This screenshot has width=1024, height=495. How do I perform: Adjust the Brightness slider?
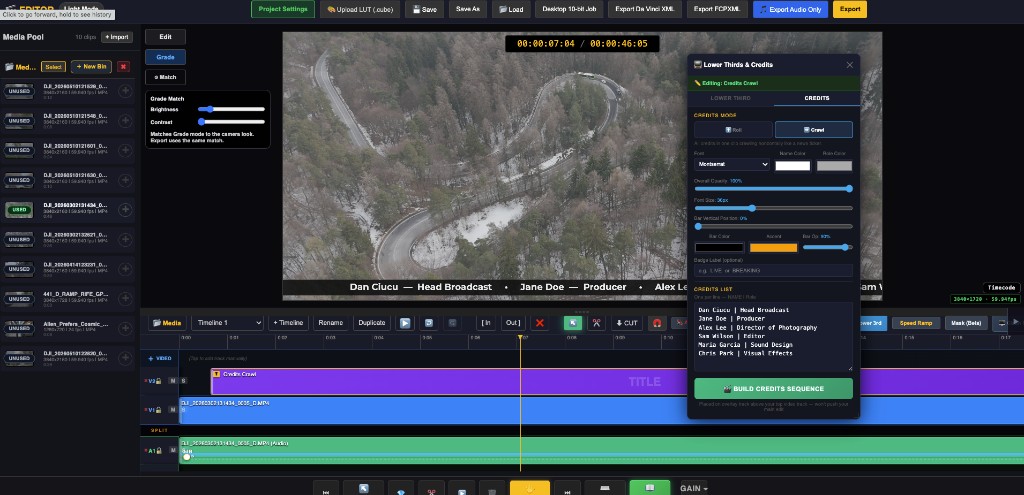coord(232,109)
